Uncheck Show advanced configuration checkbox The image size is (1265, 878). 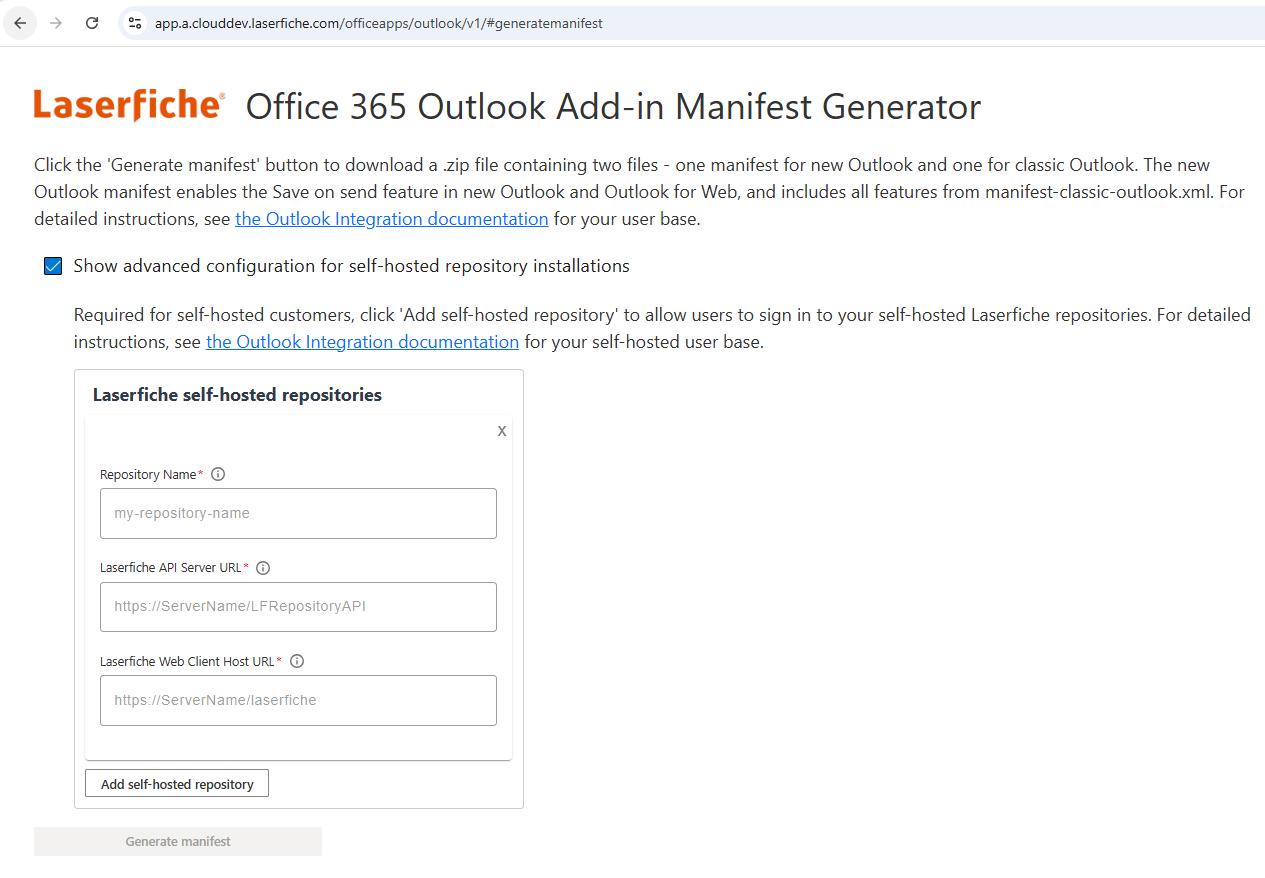(53, 266)
